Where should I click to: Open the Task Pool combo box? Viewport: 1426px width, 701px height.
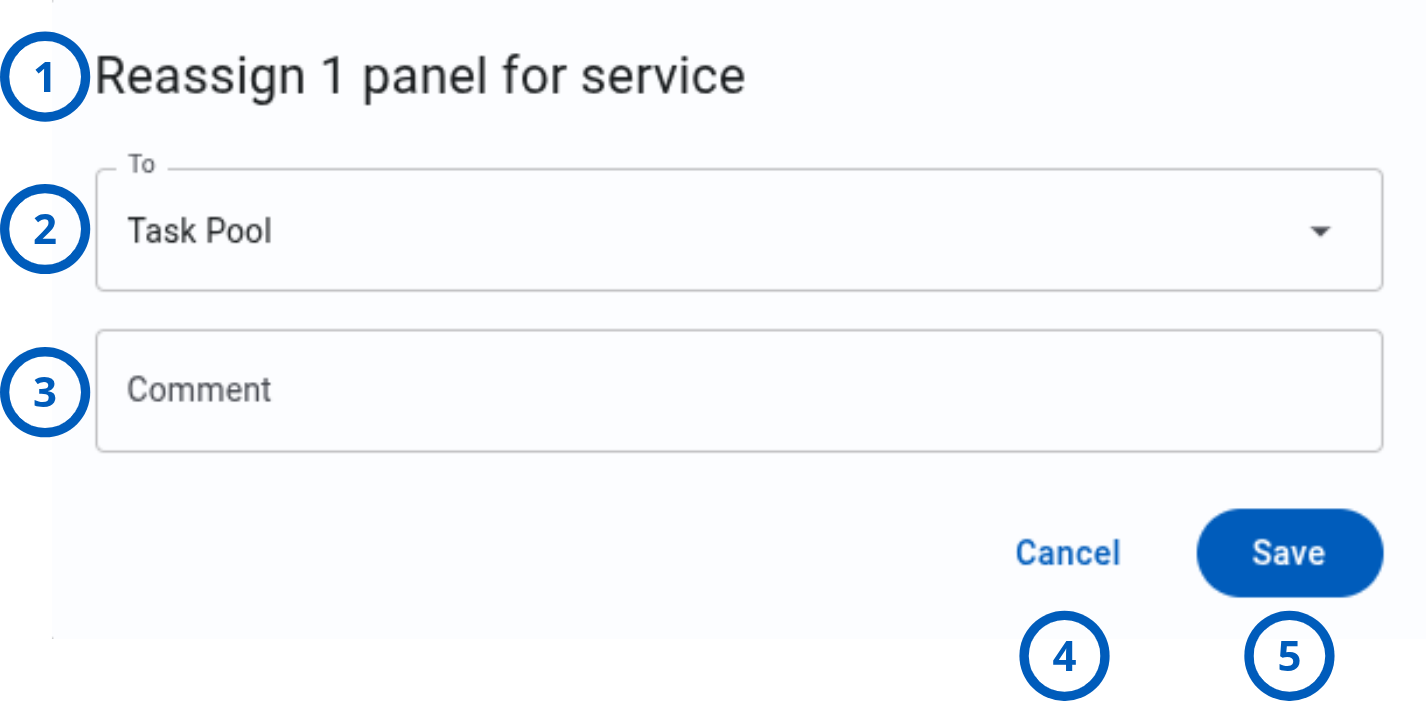(x=739, y=230)
